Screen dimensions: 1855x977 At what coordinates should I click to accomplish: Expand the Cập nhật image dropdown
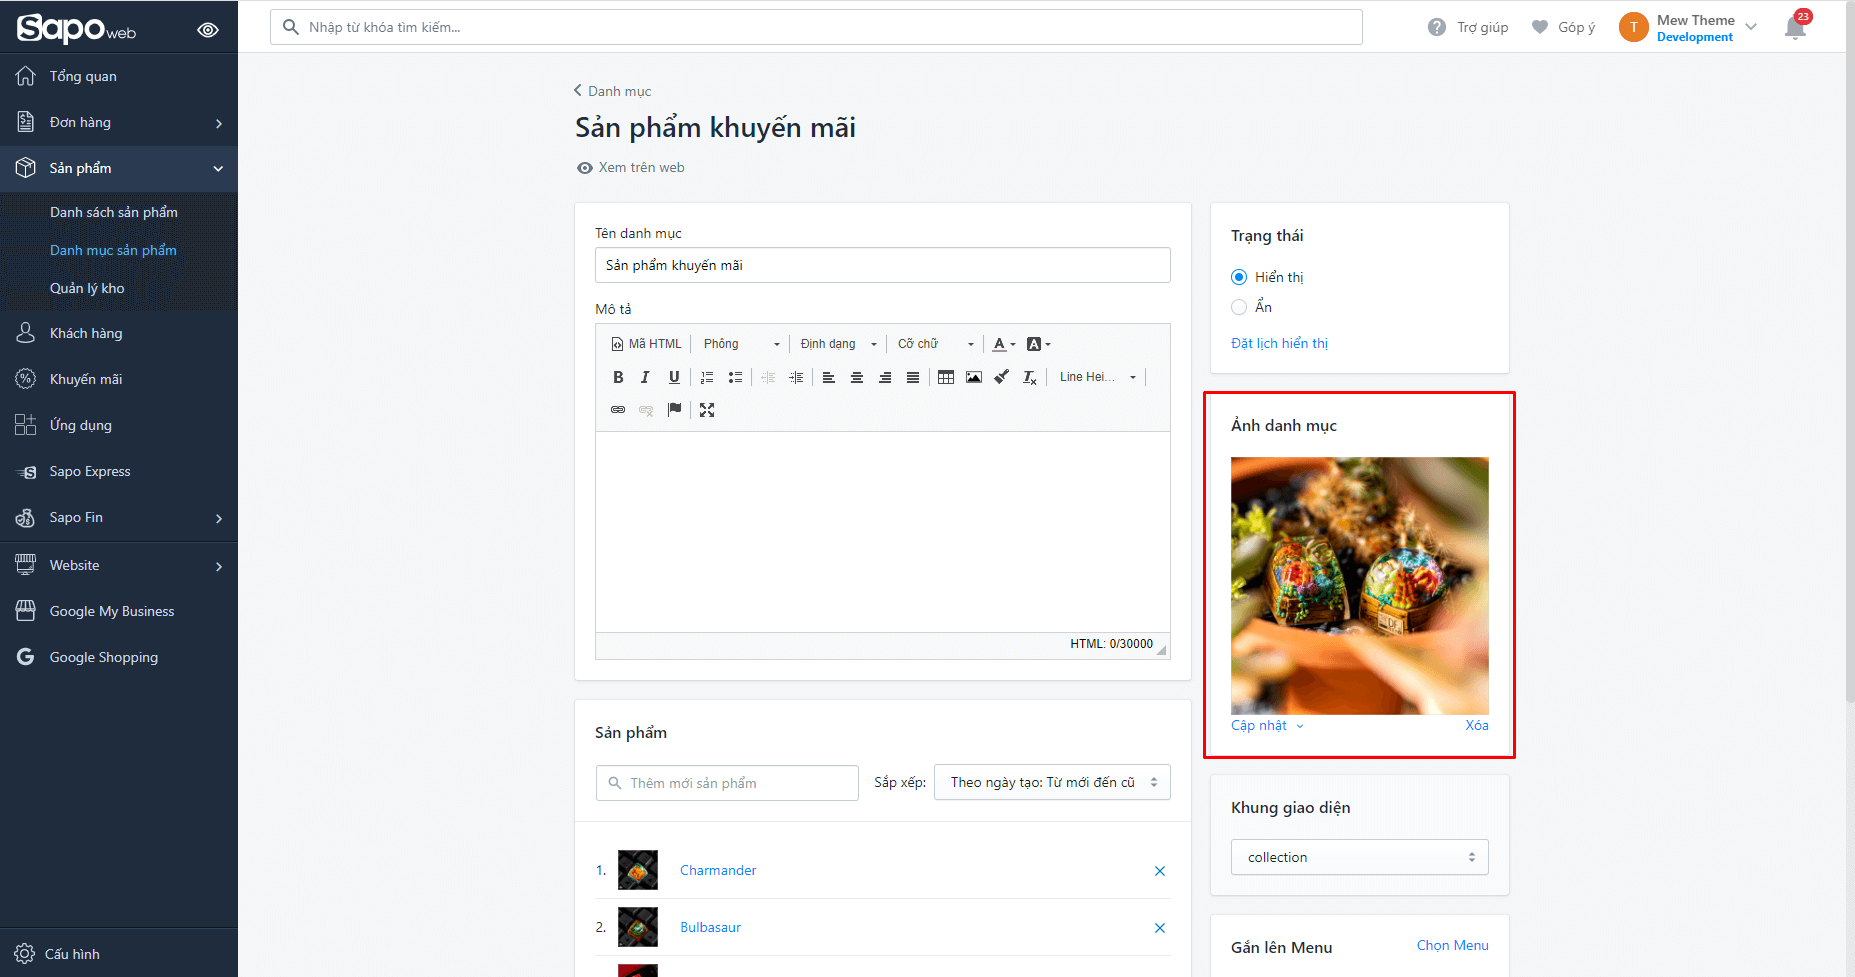click(1267, 726)
